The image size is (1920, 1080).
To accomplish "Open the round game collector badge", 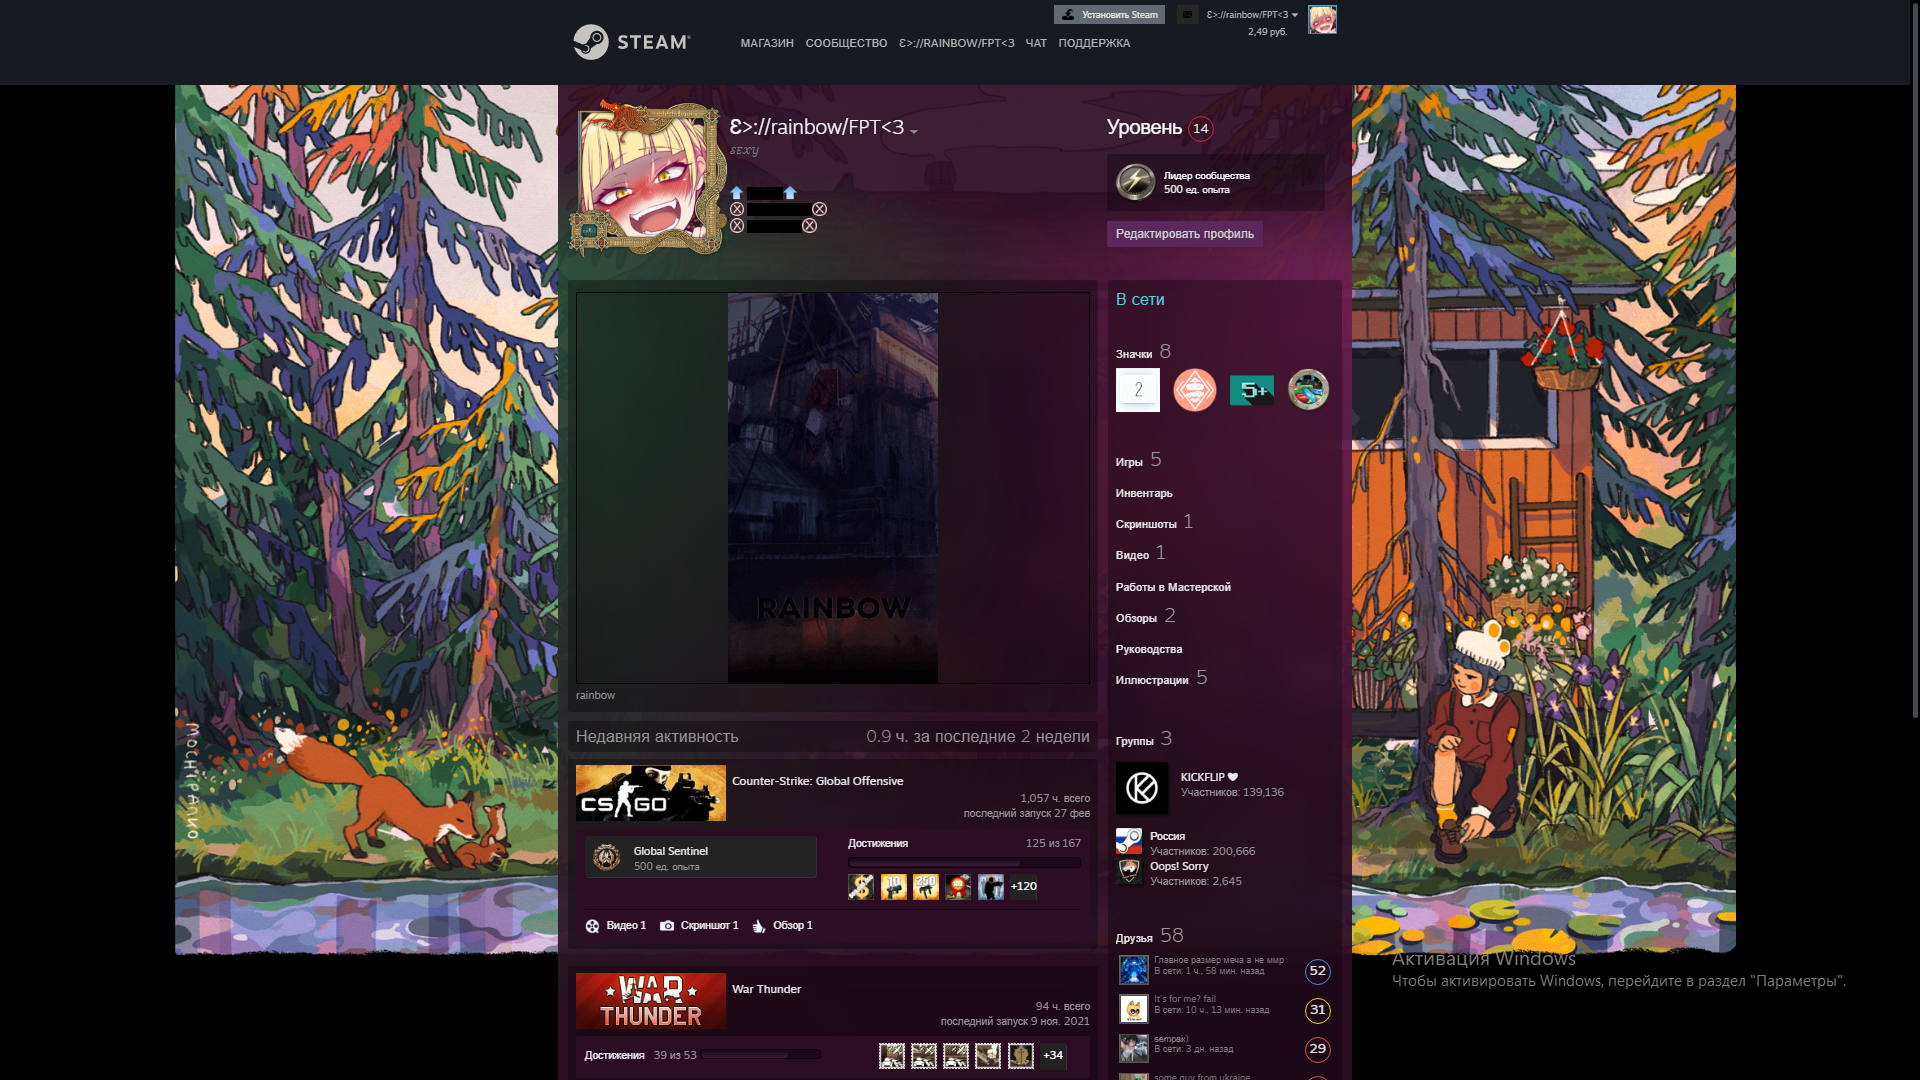I will coord(1308,390).
